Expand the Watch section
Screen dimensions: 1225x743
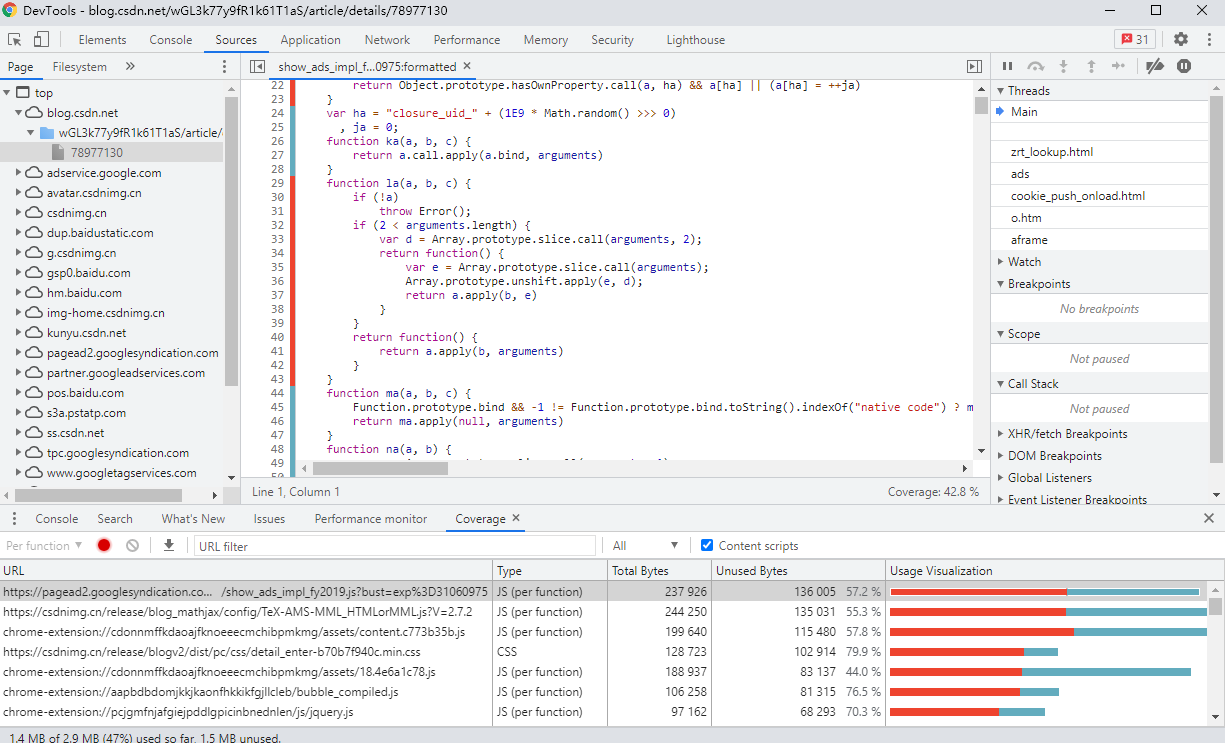1024,262
